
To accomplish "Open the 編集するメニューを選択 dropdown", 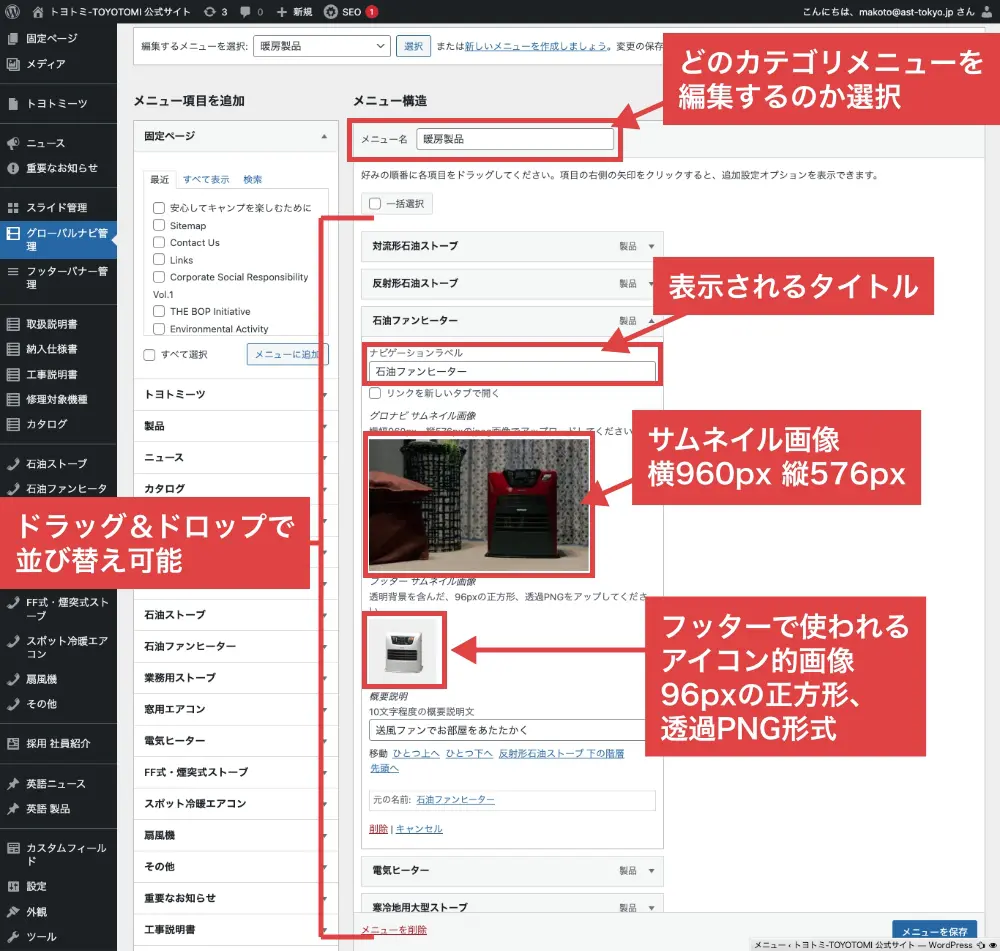I will point(321,46).
